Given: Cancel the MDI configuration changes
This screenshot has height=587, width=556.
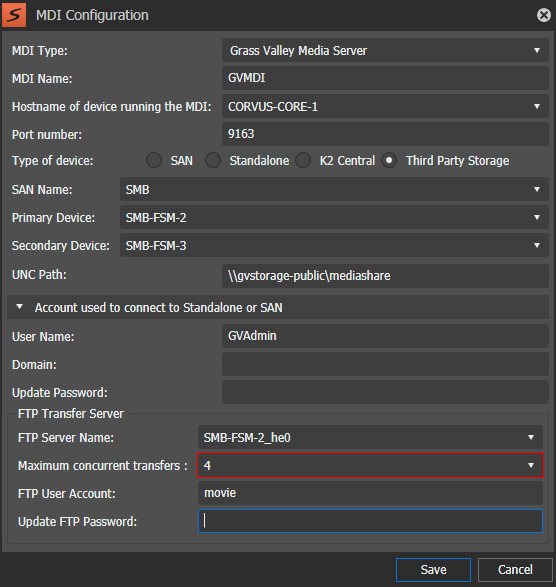Looking at the screenshot, I should 515,570.
